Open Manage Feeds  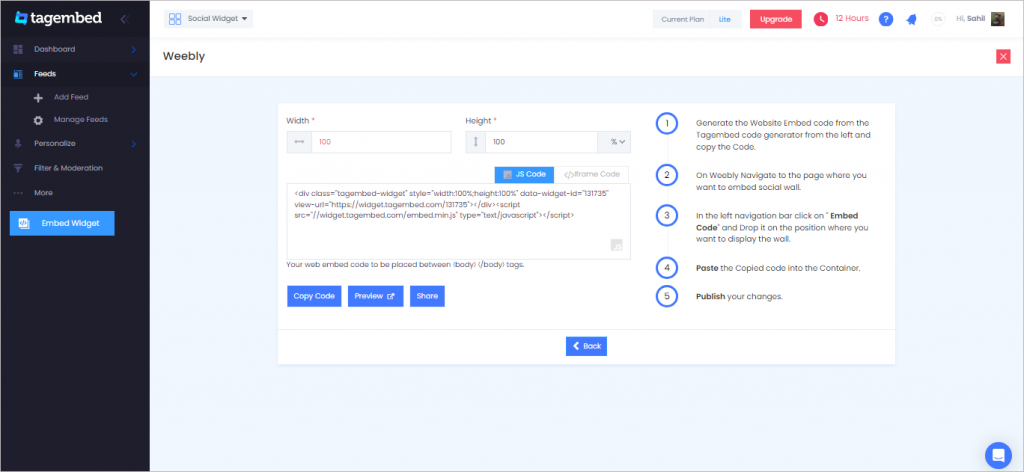point(81,119)
